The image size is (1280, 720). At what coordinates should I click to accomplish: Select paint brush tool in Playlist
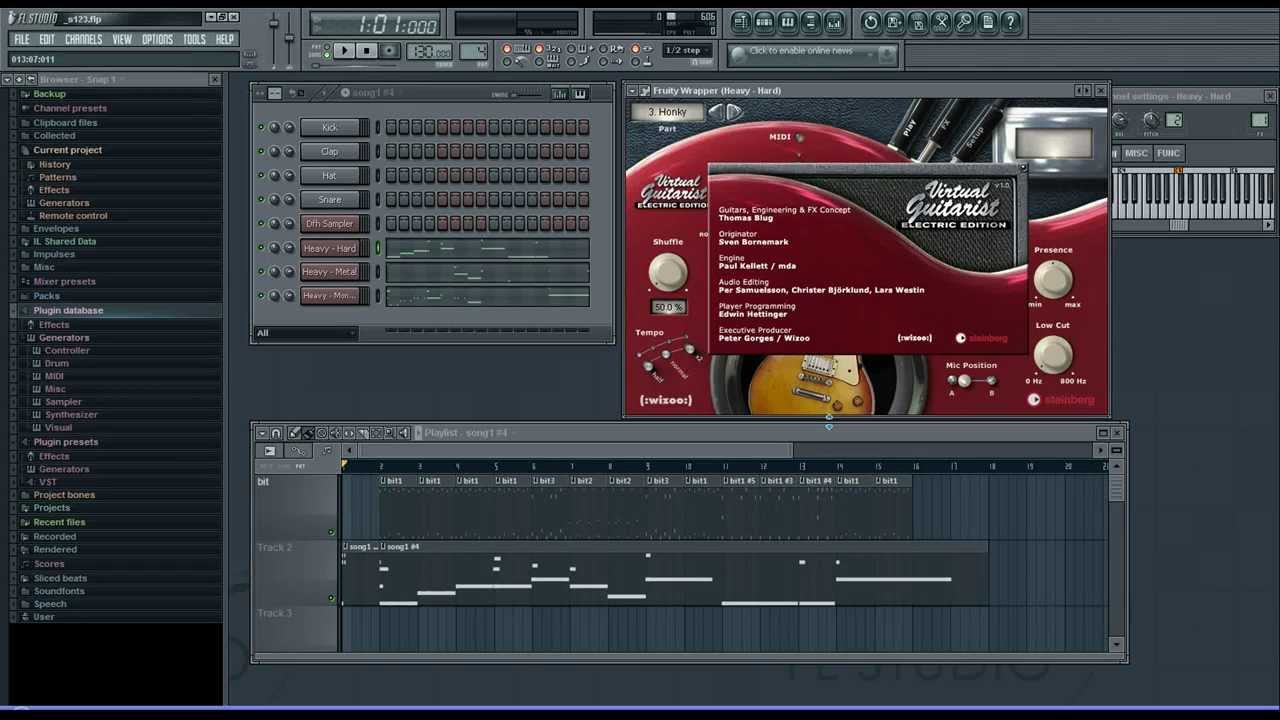[x=308, y=433]
